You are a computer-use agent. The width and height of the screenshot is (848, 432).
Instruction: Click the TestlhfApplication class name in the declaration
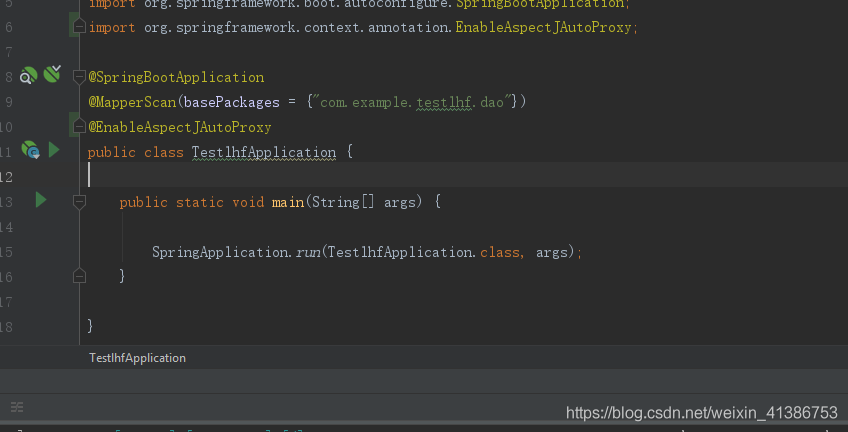coord(264,152)
